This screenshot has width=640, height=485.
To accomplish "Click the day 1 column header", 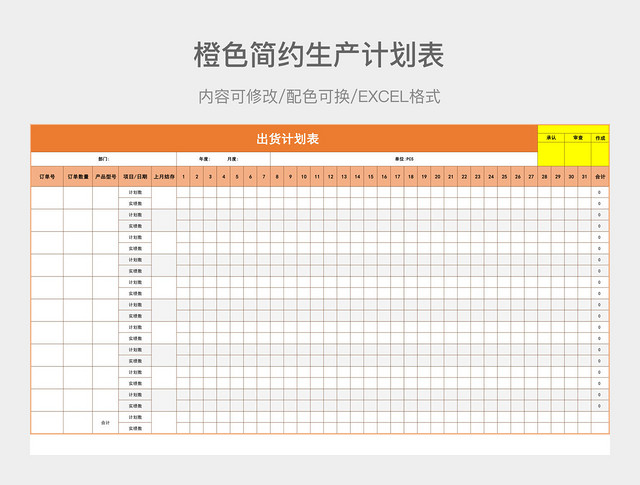I will coord(183,177).
